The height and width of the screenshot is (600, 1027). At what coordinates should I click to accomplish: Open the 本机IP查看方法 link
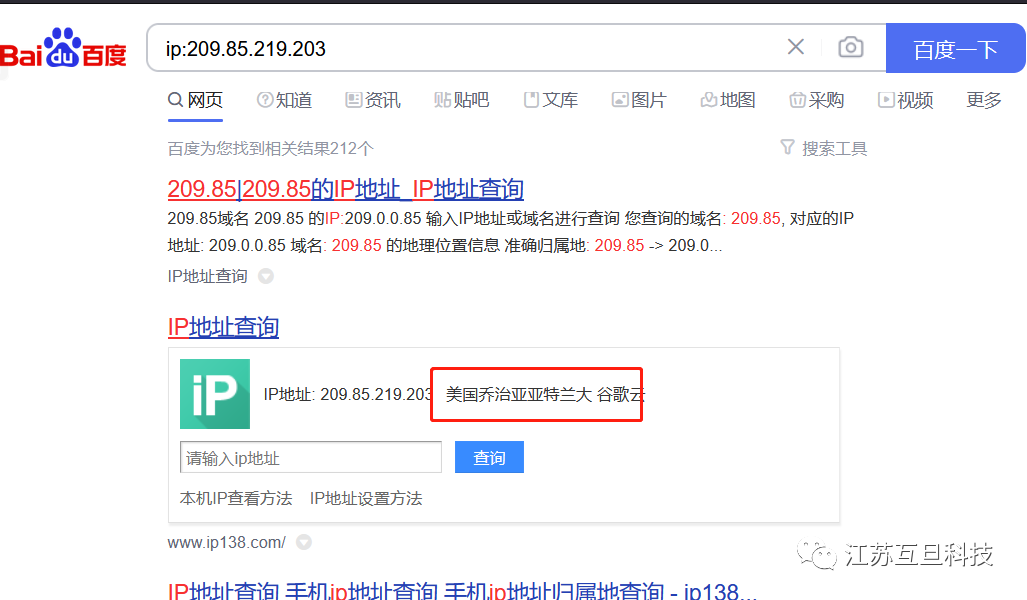(x=236, y=498)
